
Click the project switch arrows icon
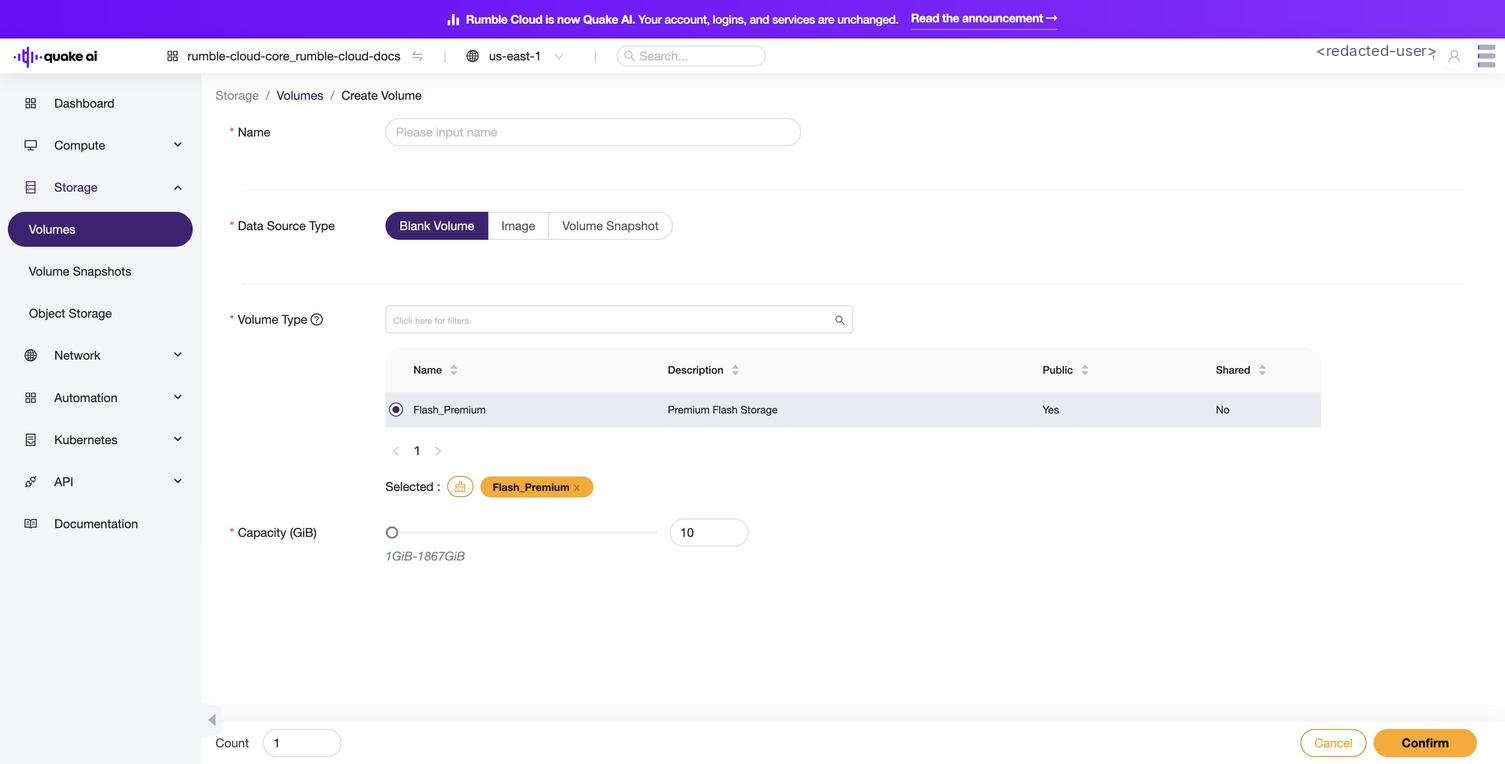[x=417, y=56]
